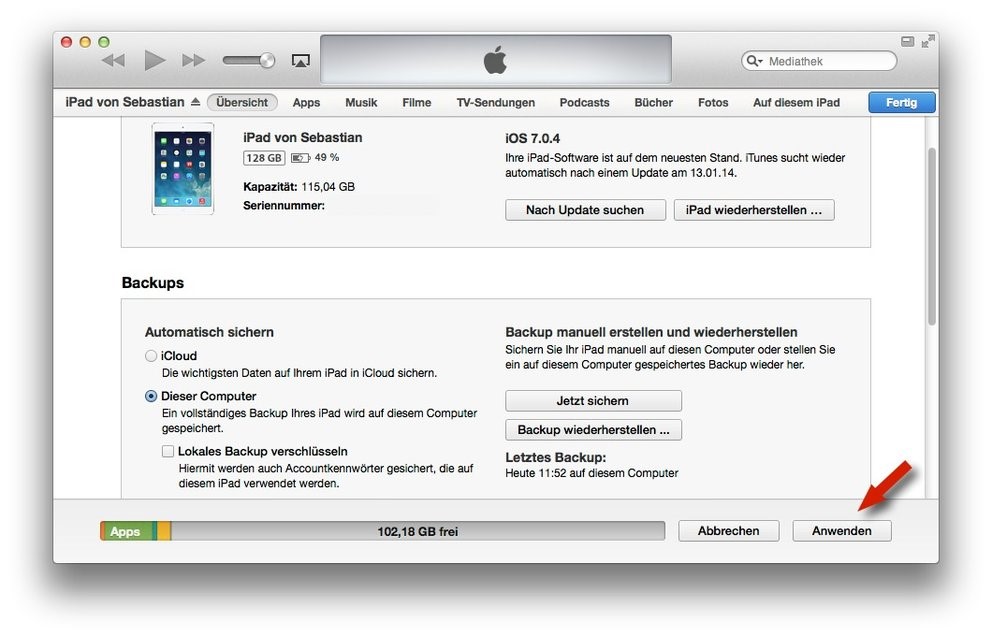Open the Musik tab
Image resolution: width=992 pixels, height=637 pixels.
(361, 102)
